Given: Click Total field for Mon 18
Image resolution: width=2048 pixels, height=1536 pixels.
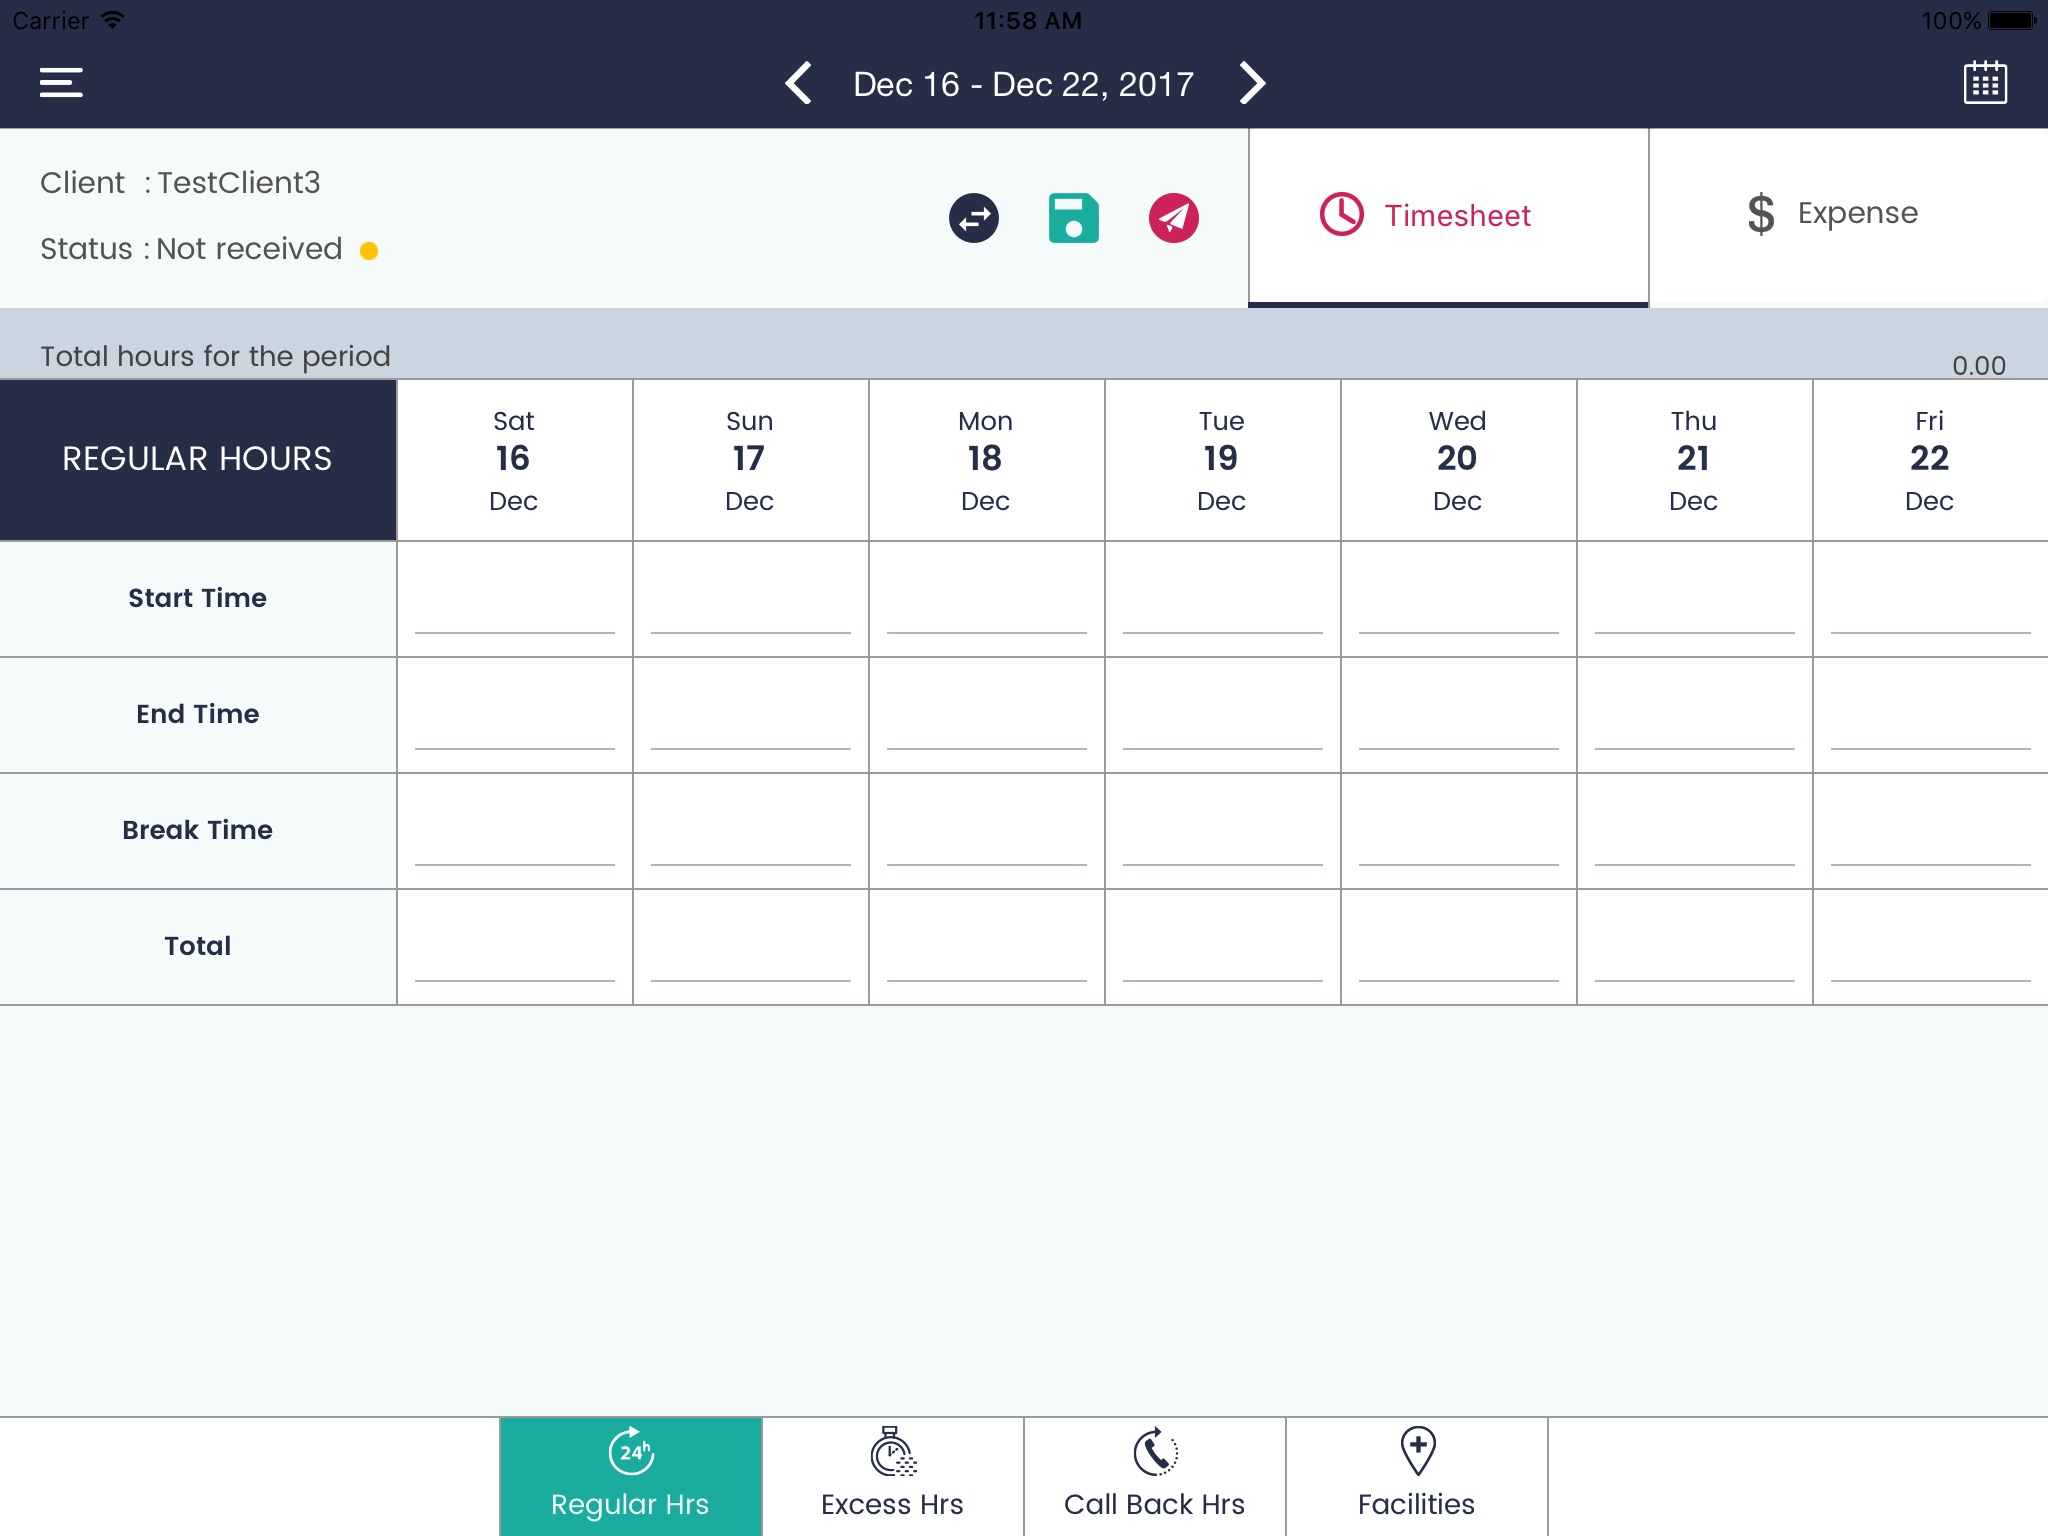Looking at the screenshot, I should (987, 947).
